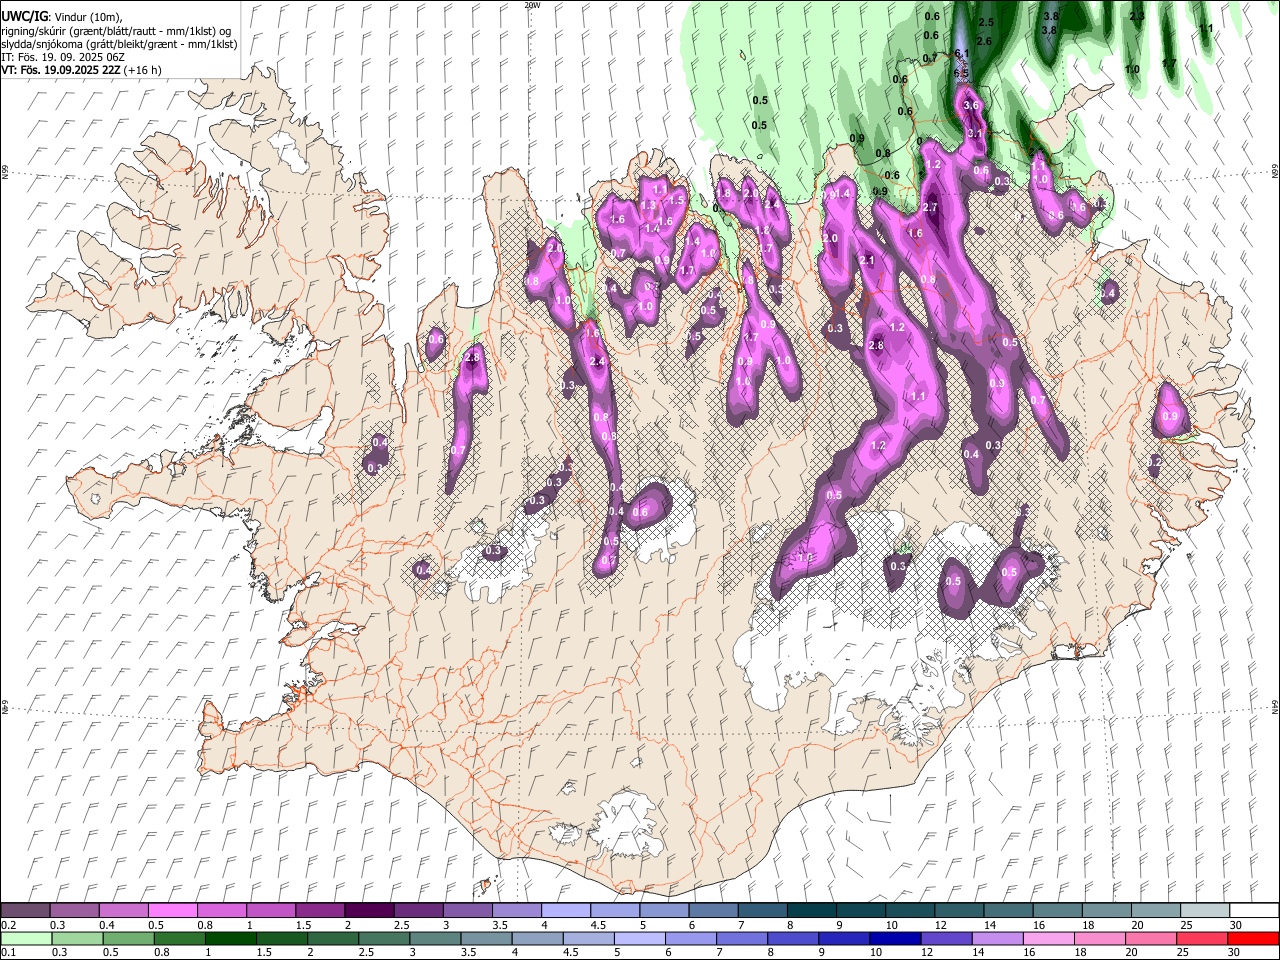The width and height of the screenshot is (1280, 960).
Task: Click the "slydda/snjókoma" legend description line
Action: 119,44
